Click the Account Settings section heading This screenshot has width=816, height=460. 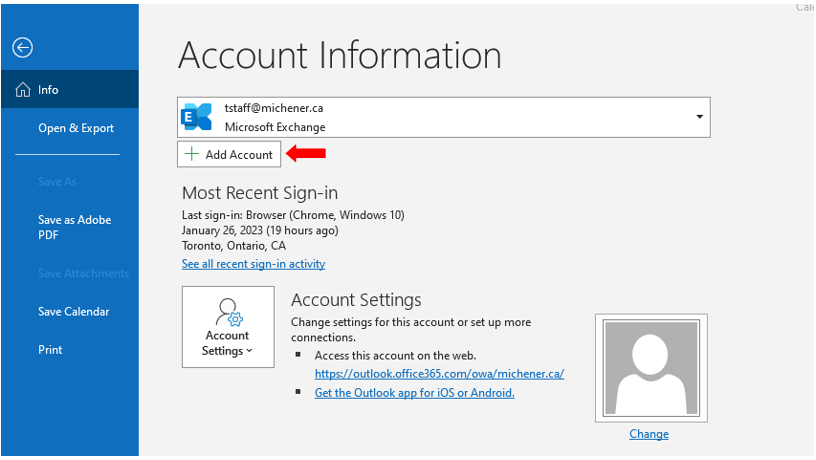356,300
